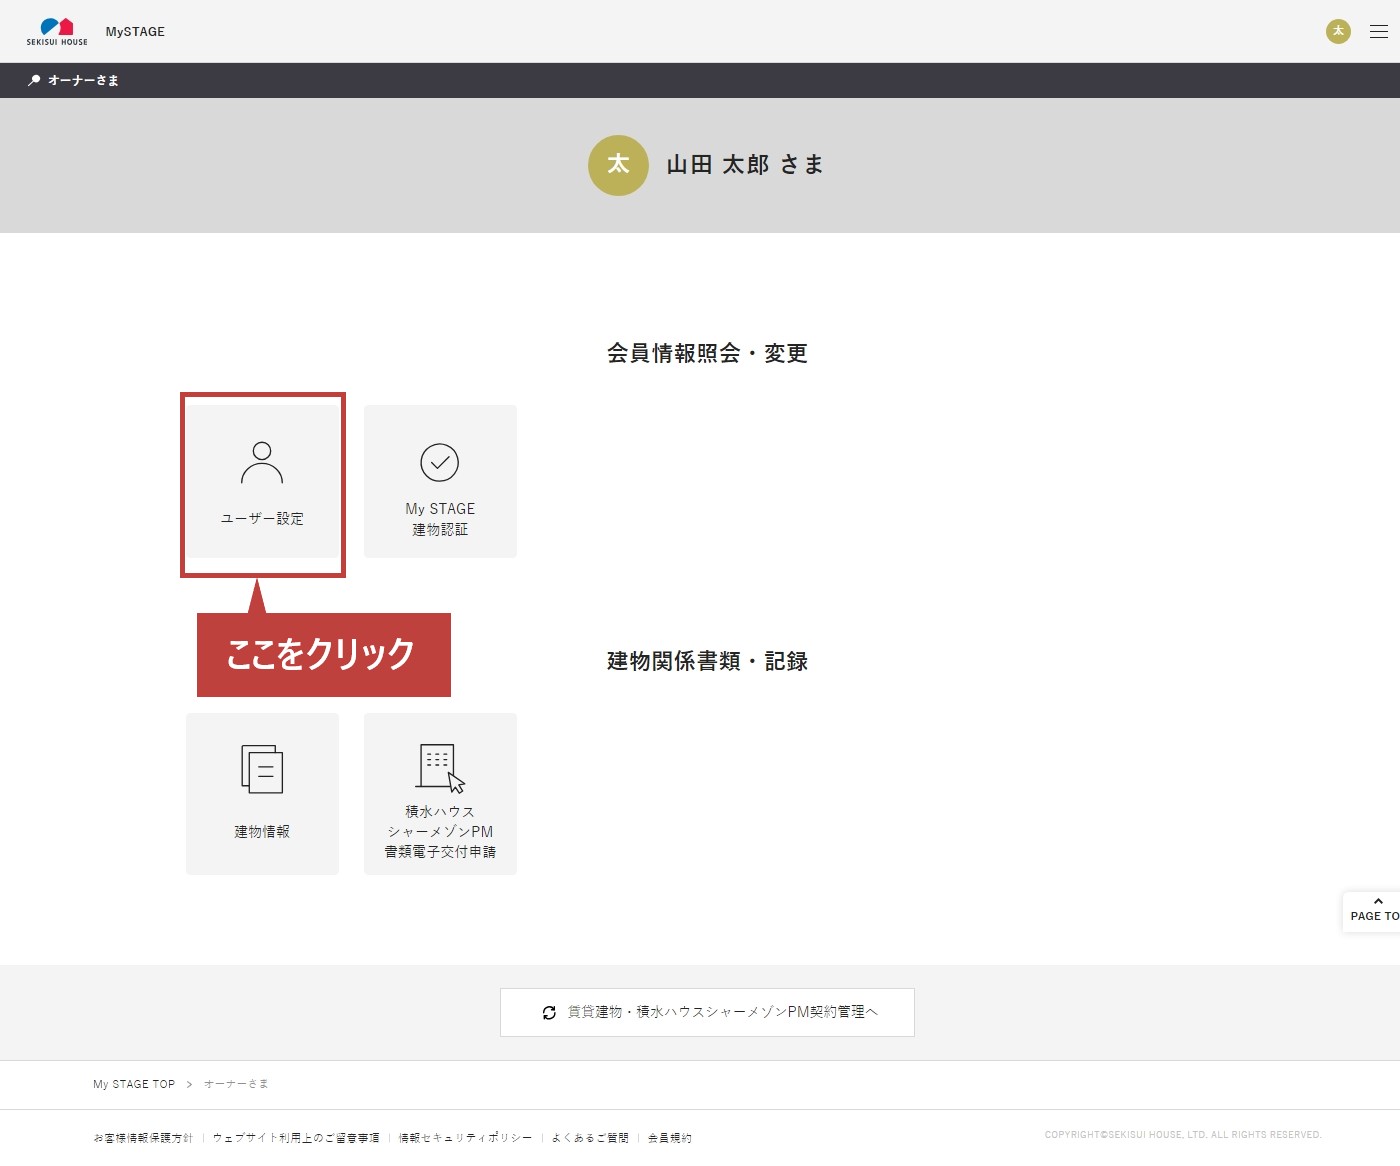Click the copyright Sekisui House text
Screen dimensions: 1400x1166
tap(1183, 1135)
